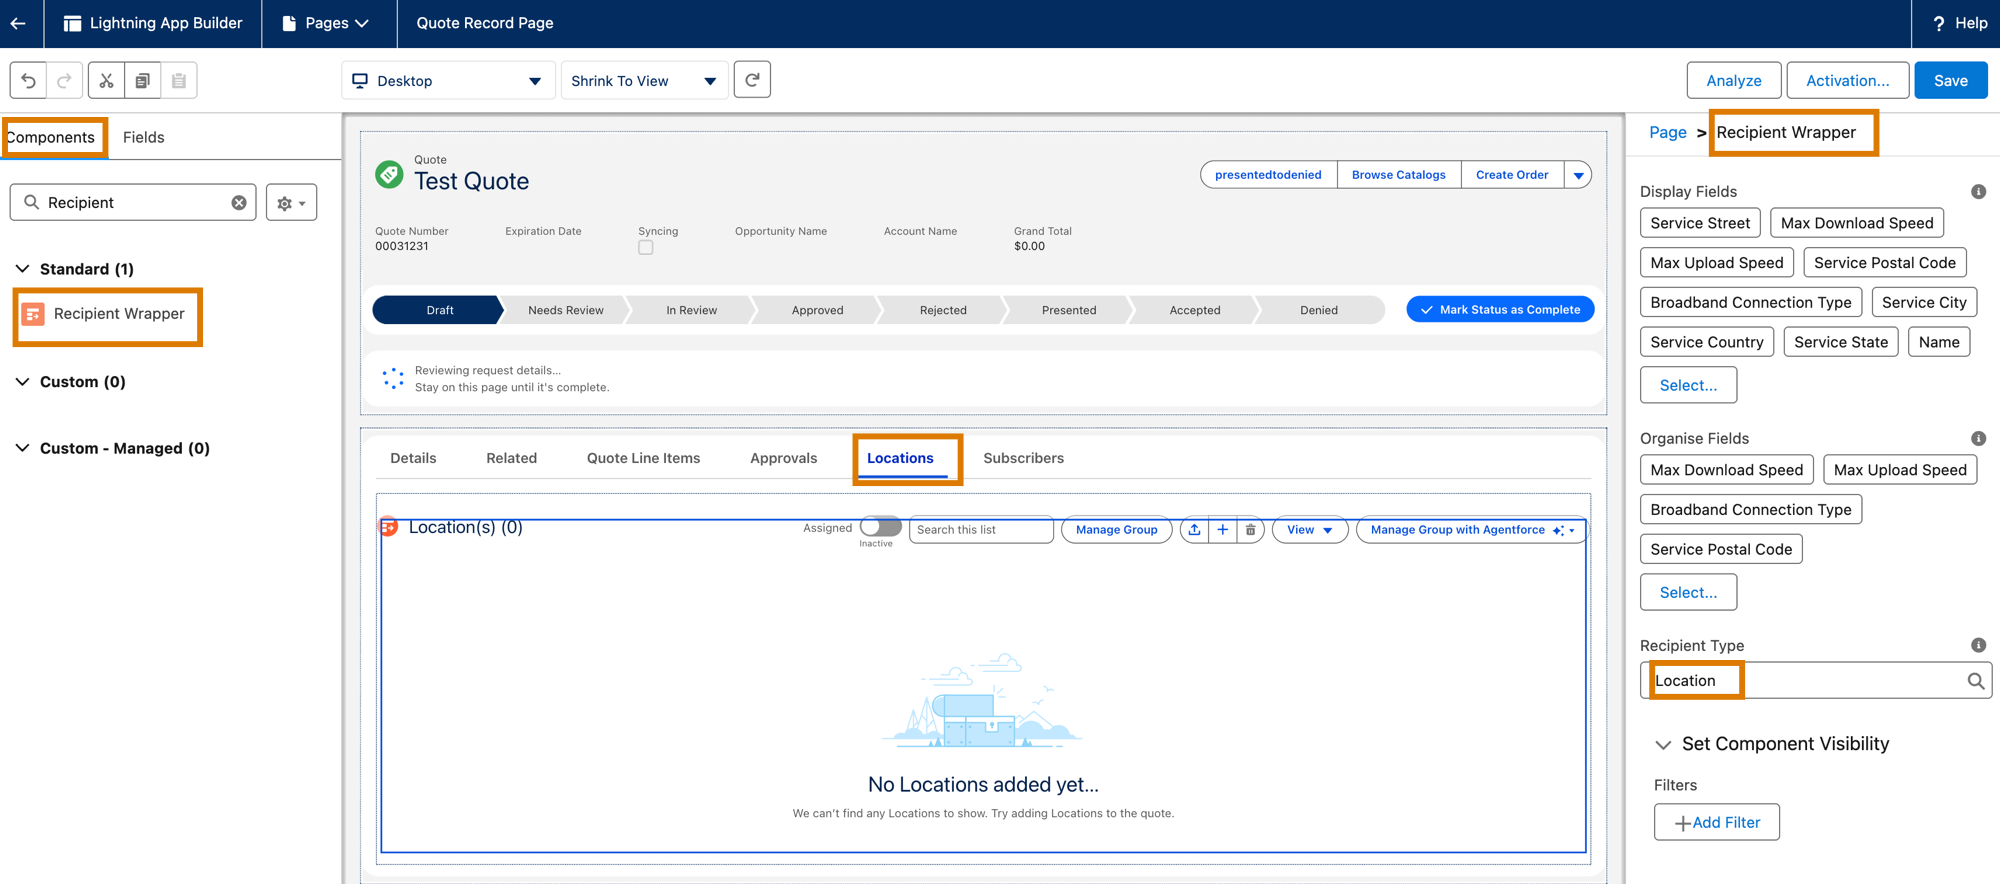Open the Help question mark
The width and height of the screenshot is (2000, 884).
[x=1939, y=23]
